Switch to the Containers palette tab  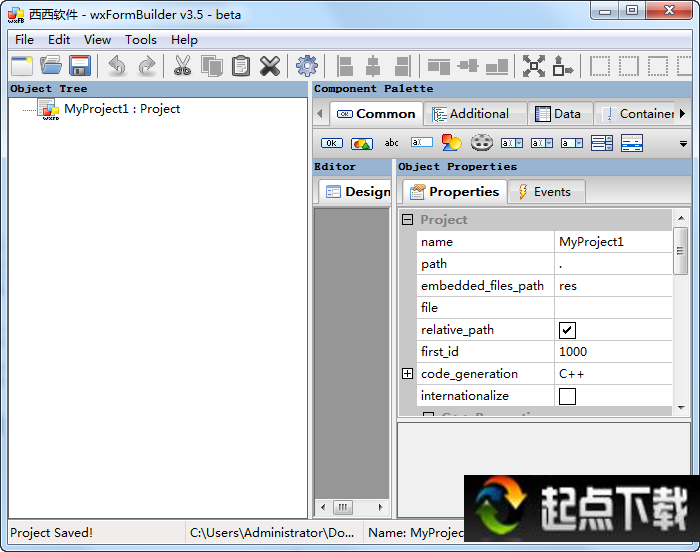pyautogui.click(x=636, y=114)
